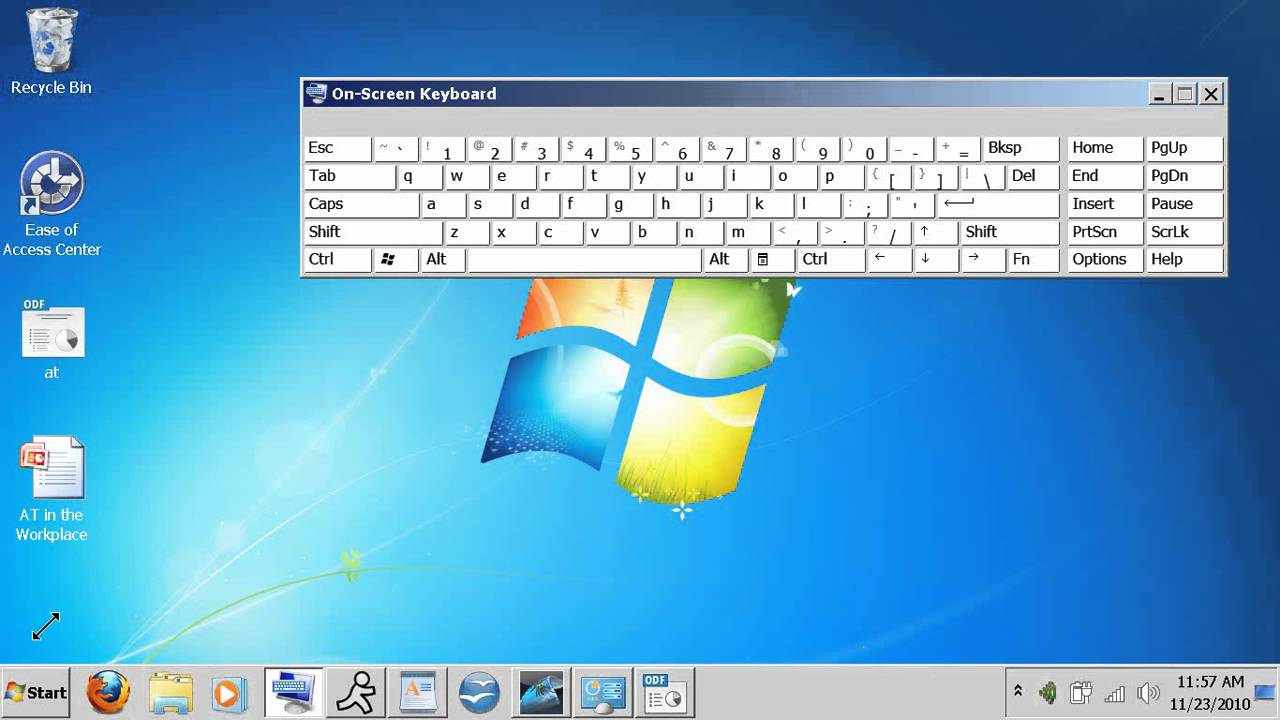This screenshot has height=720, width=1280.
Task: Click the left arrow key
Action: coord(889,260)
